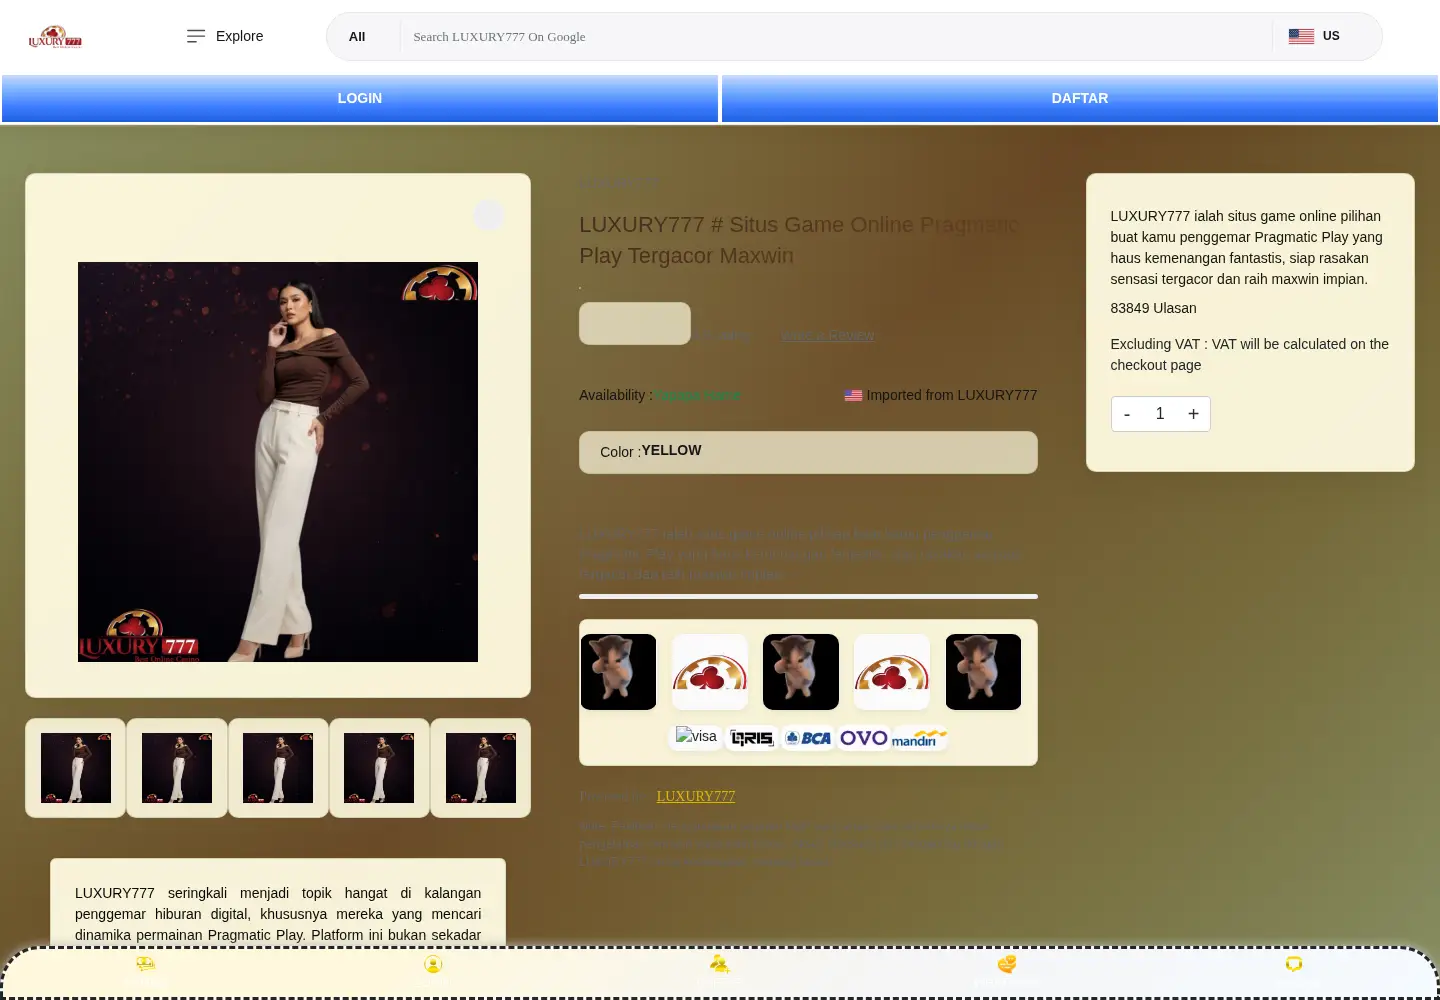Click the second LUXURY777 chip logo tile
This screenshot has height=1000, width=1440.
coord(892,672)
